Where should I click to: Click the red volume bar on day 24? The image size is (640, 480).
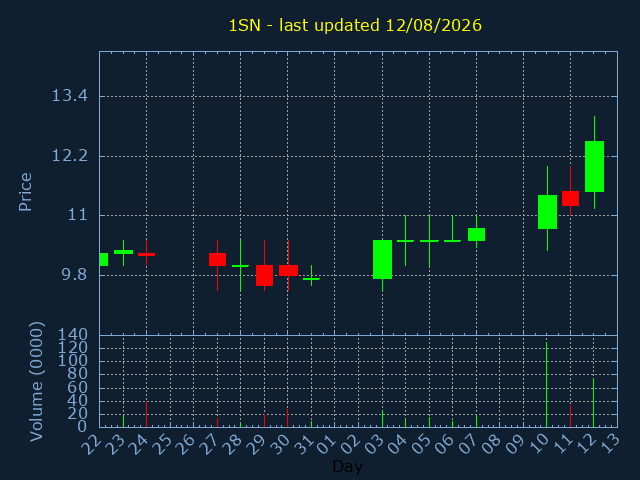[x=147, y=415]
